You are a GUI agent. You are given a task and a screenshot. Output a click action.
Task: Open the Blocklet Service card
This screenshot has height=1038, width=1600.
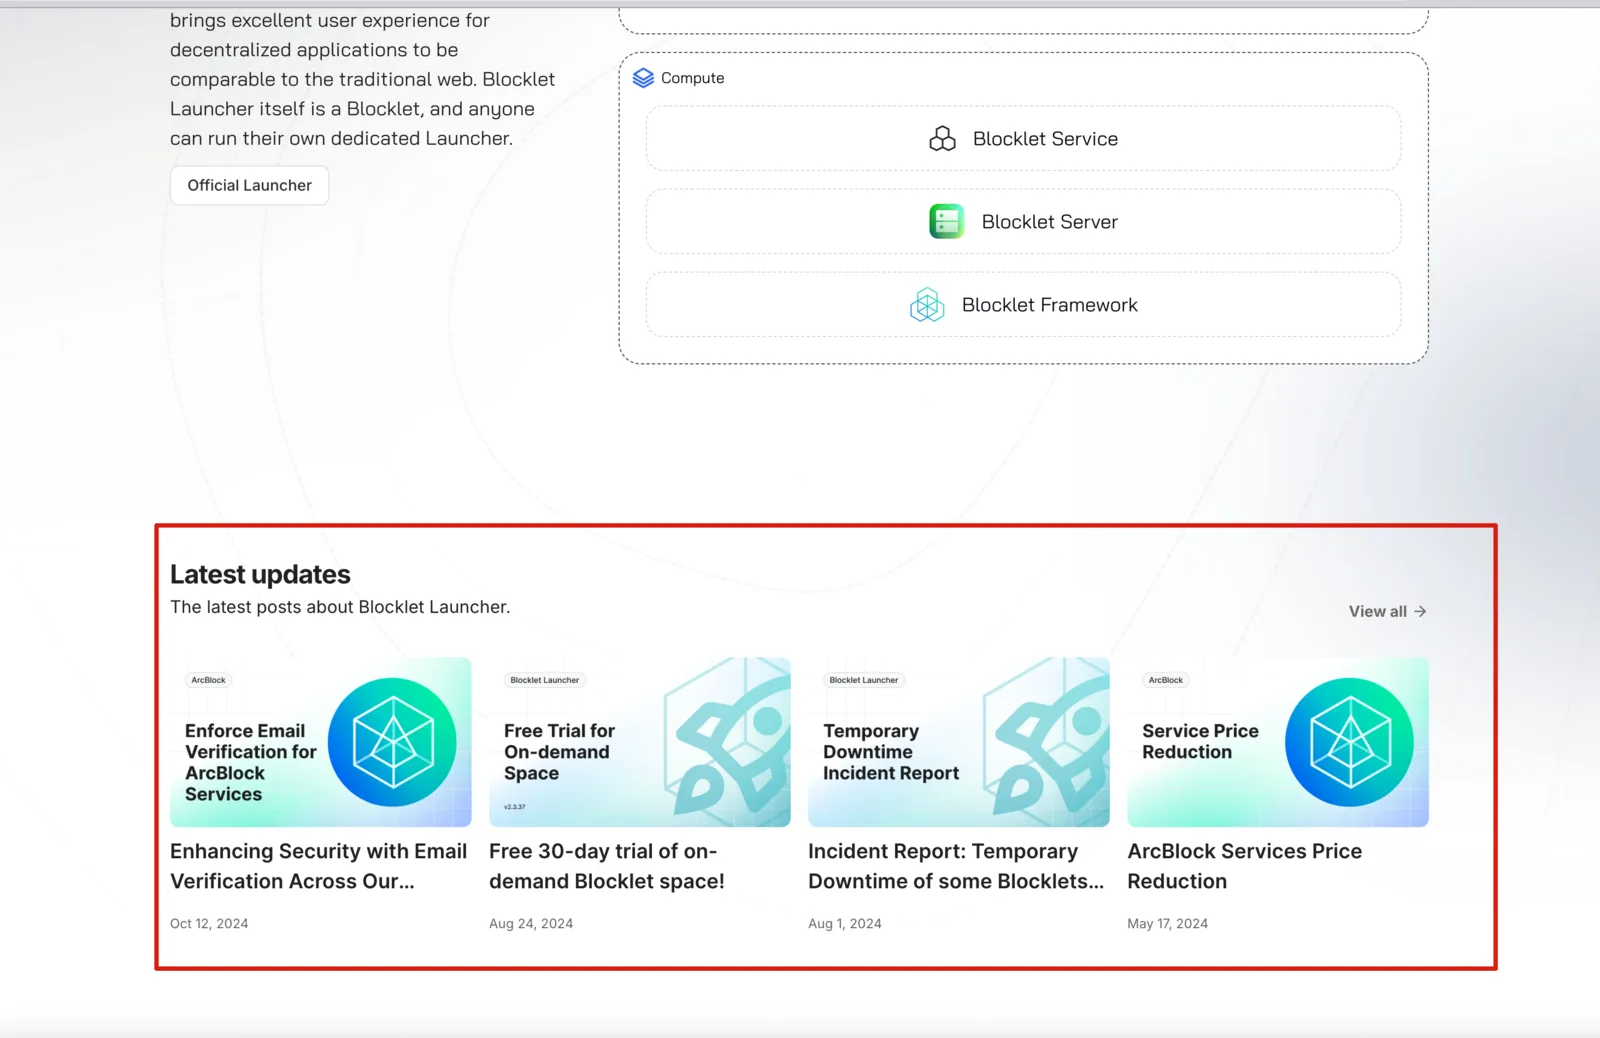click(1023, 139)
